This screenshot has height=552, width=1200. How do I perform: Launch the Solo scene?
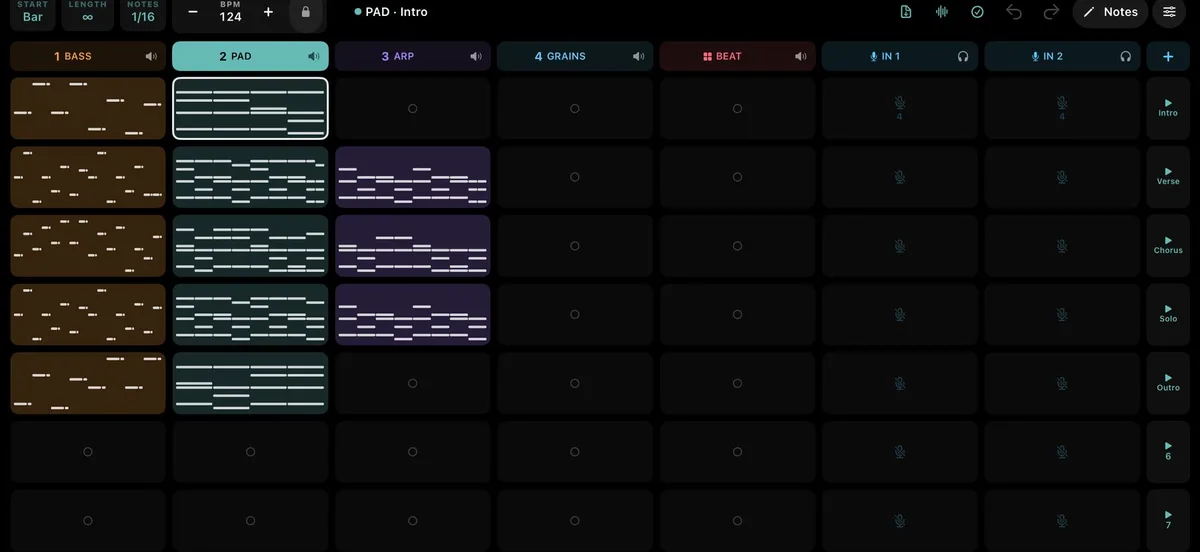pos(1168,314)
